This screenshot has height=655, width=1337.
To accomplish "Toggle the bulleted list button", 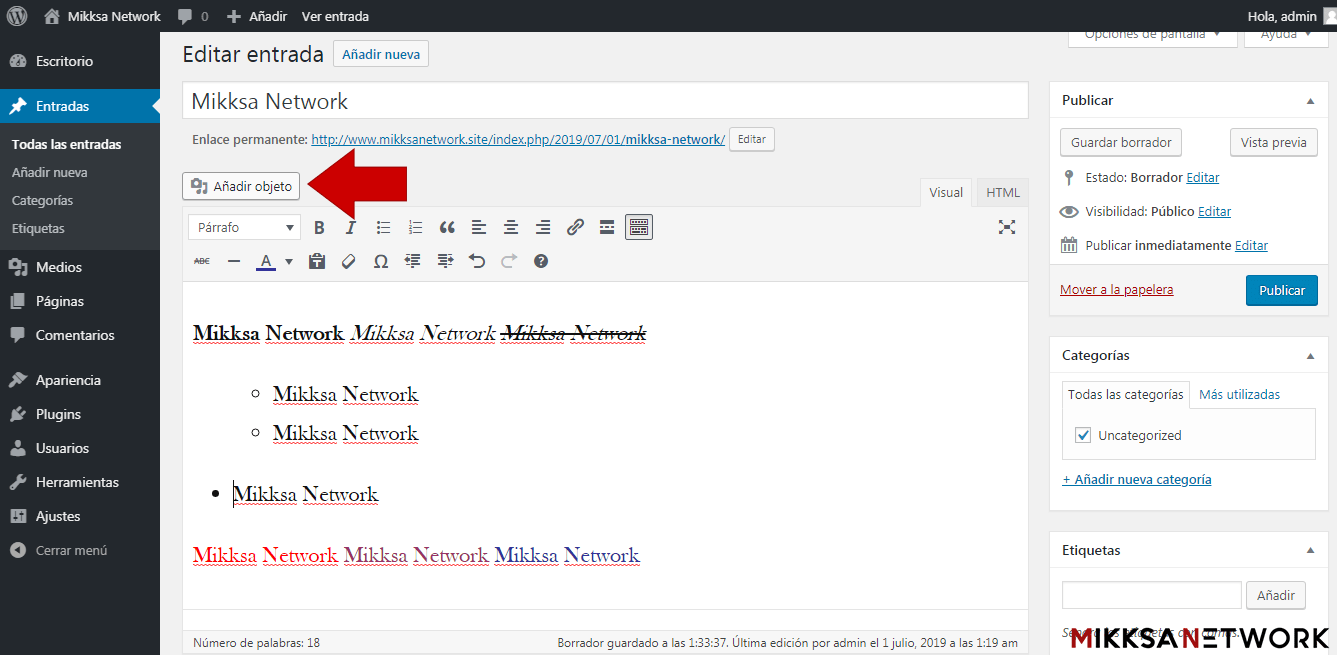I will click(383, 228).
